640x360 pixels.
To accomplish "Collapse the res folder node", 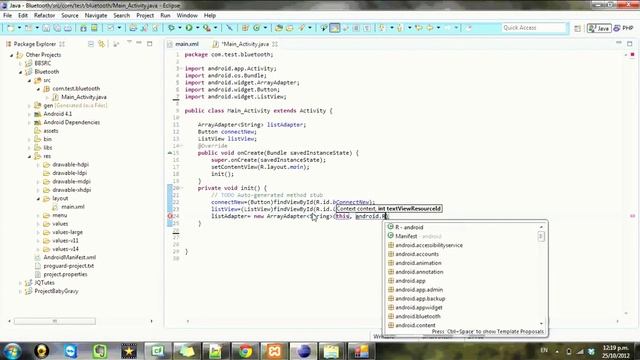I will click(x=29, y=156).
